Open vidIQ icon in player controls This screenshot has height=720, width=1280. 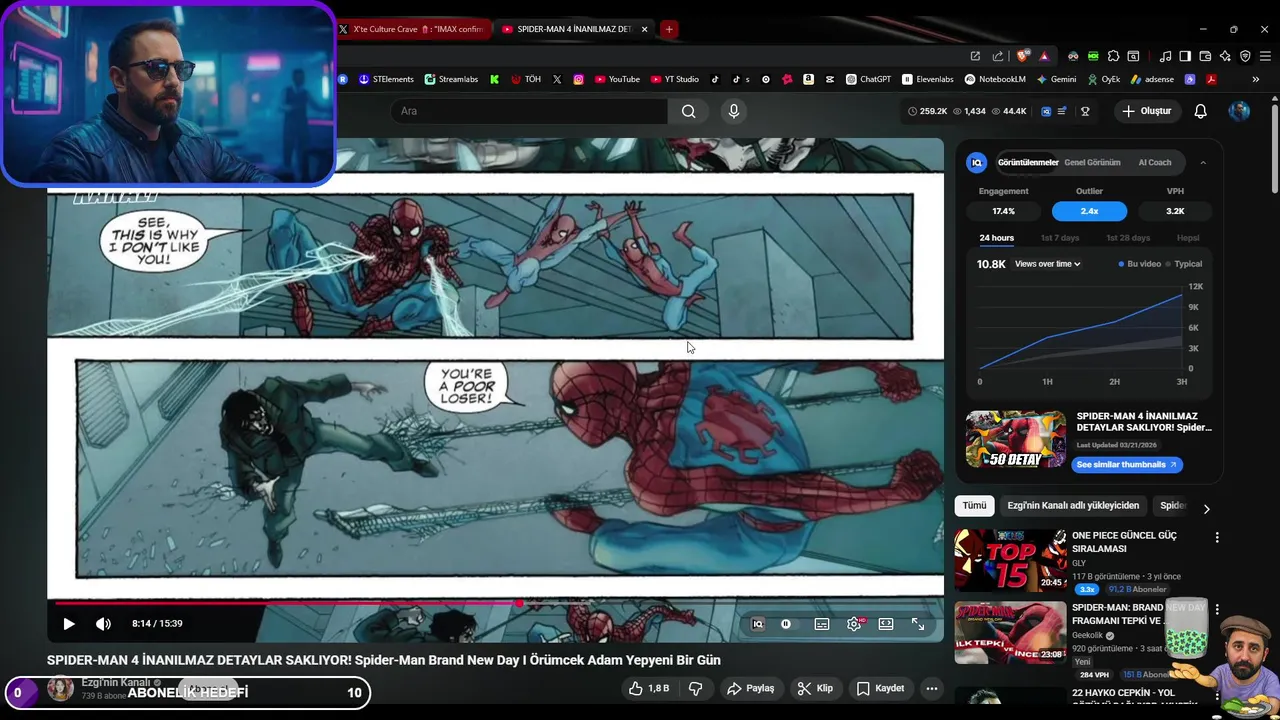(758, 624)
